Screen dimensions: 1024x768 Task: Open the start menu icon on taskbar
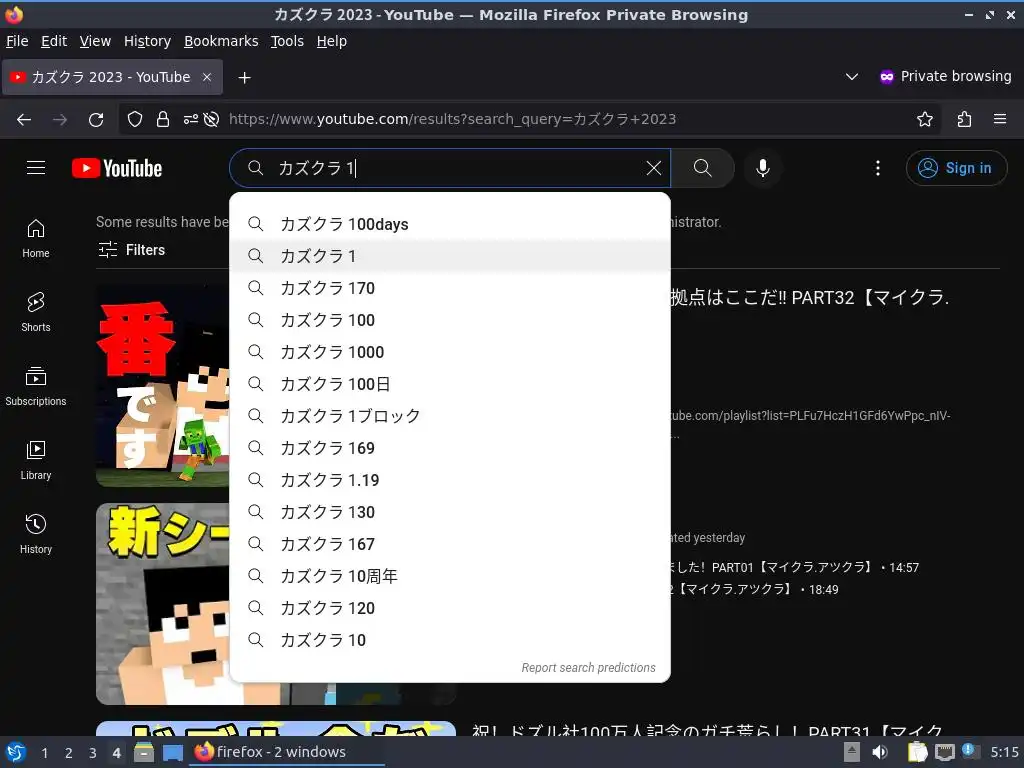pos(16,752)
